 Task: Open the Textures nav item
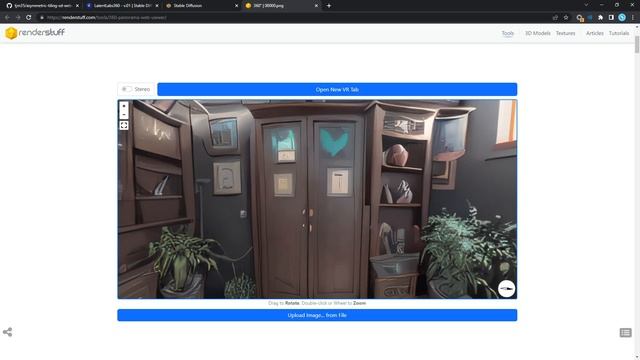click(x=565, y=33)
